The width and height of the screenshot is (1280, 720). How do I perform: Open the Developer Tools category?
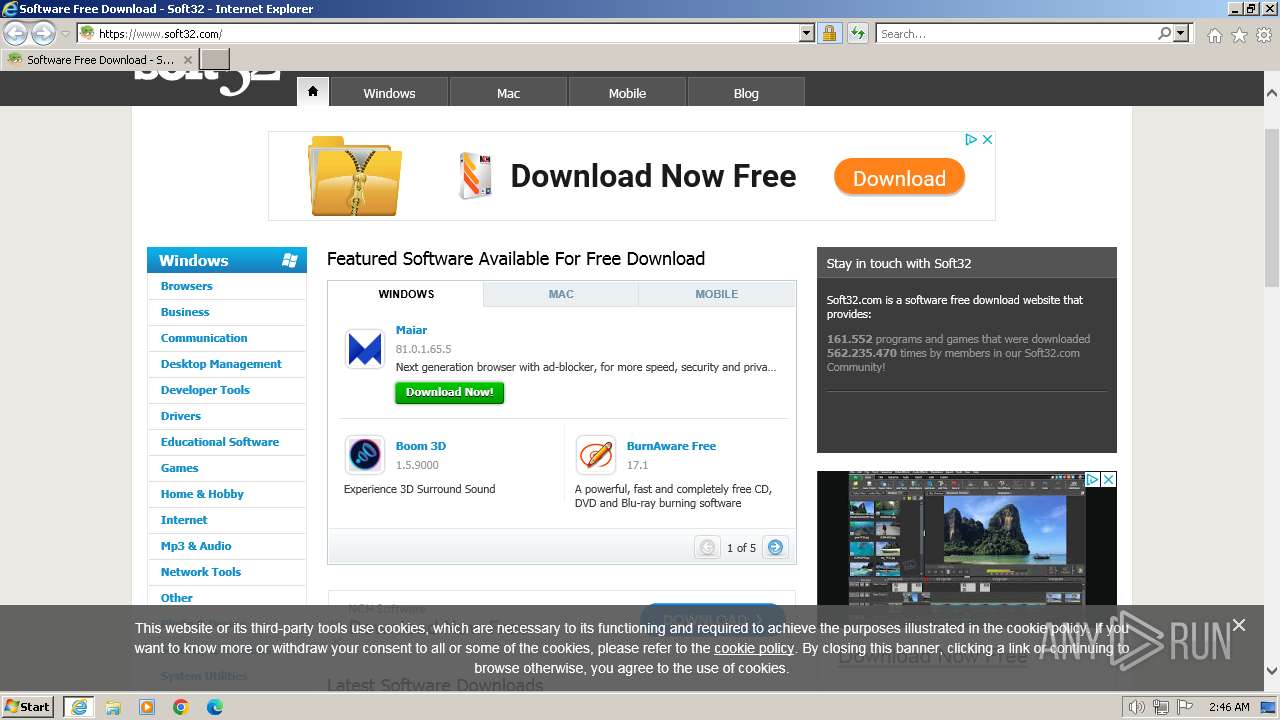(x=205, y=390)
